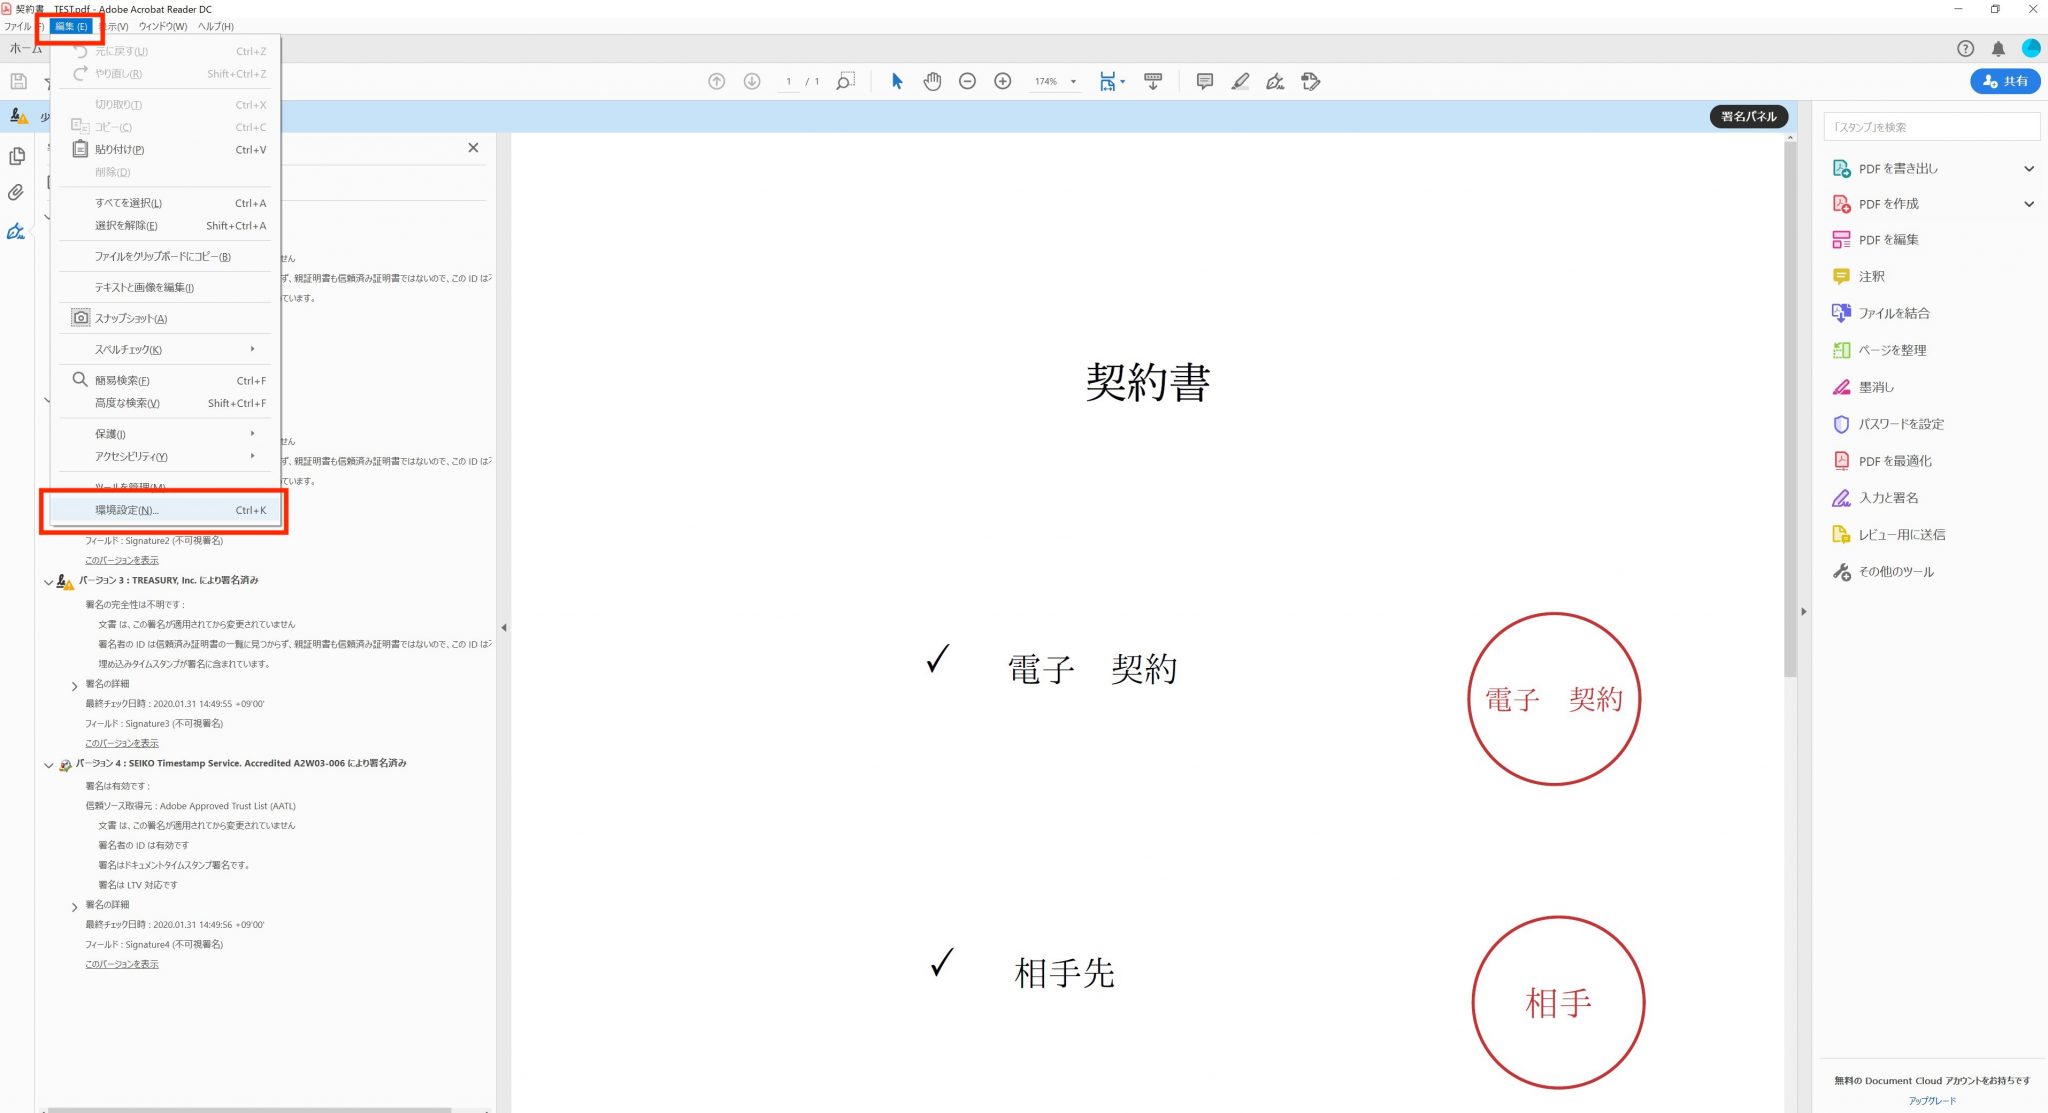Open help question mark icon
2048x1113 pixels.
click(x=1965, y=49)
